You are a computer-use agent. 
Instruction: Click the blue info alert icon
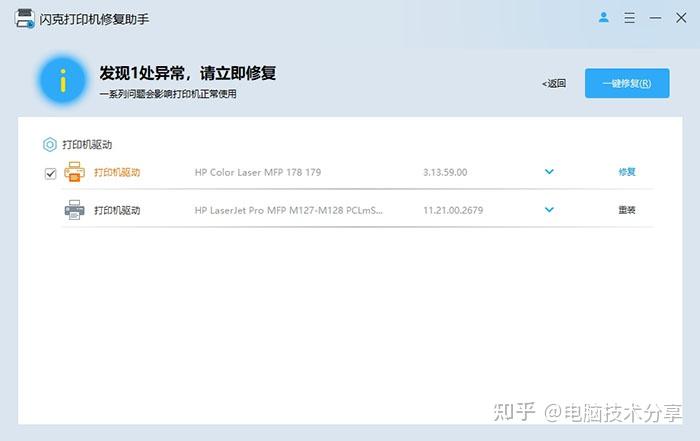pyautogui.click(x=62, y=80)
